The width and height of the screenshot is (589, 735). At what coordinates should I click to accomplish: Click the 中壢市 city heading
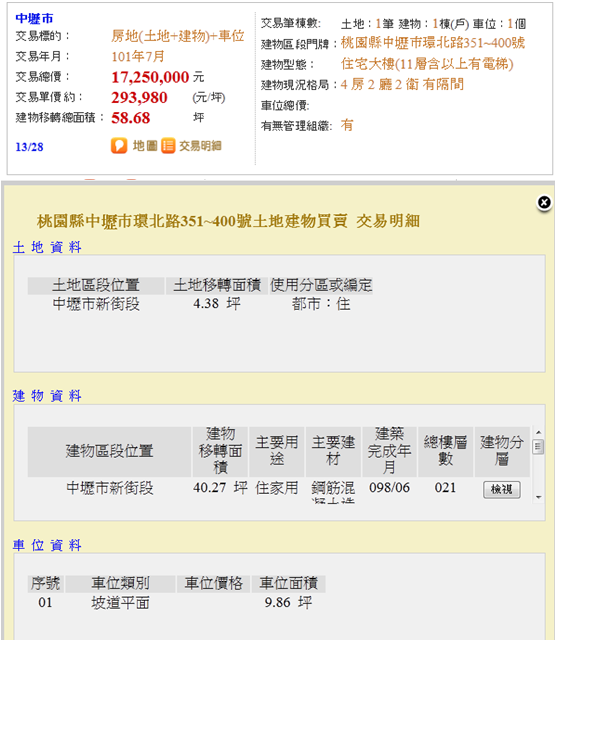point(34,18)
